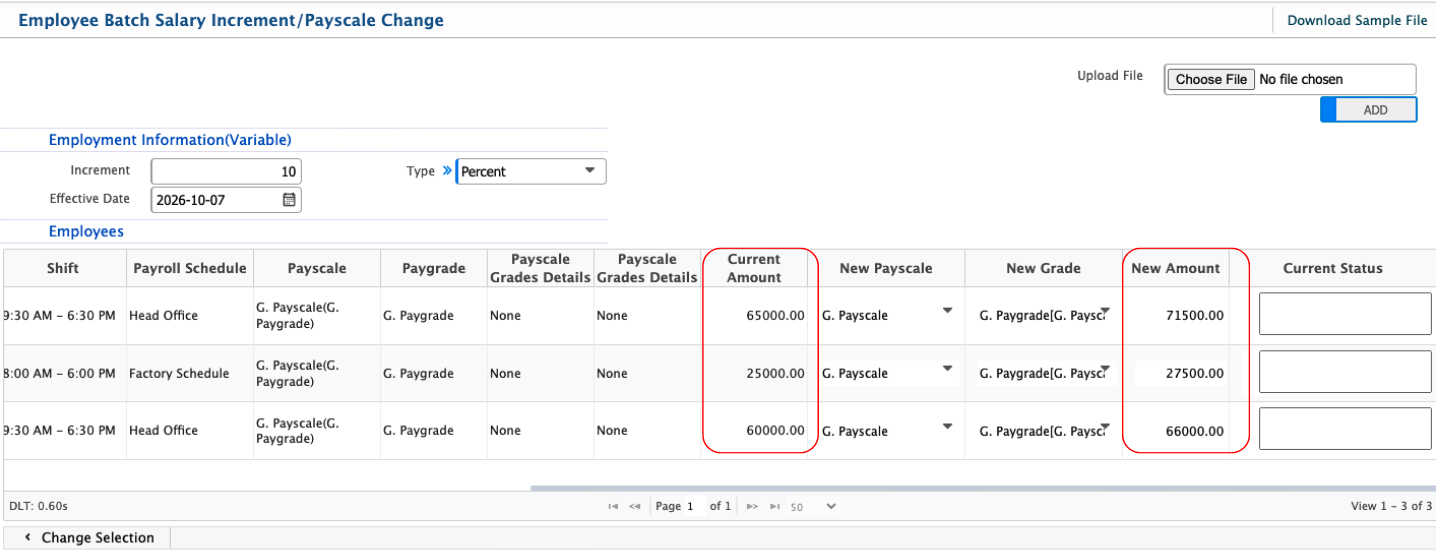Click Employment Information(Variable) section heading

coord(170,140)
